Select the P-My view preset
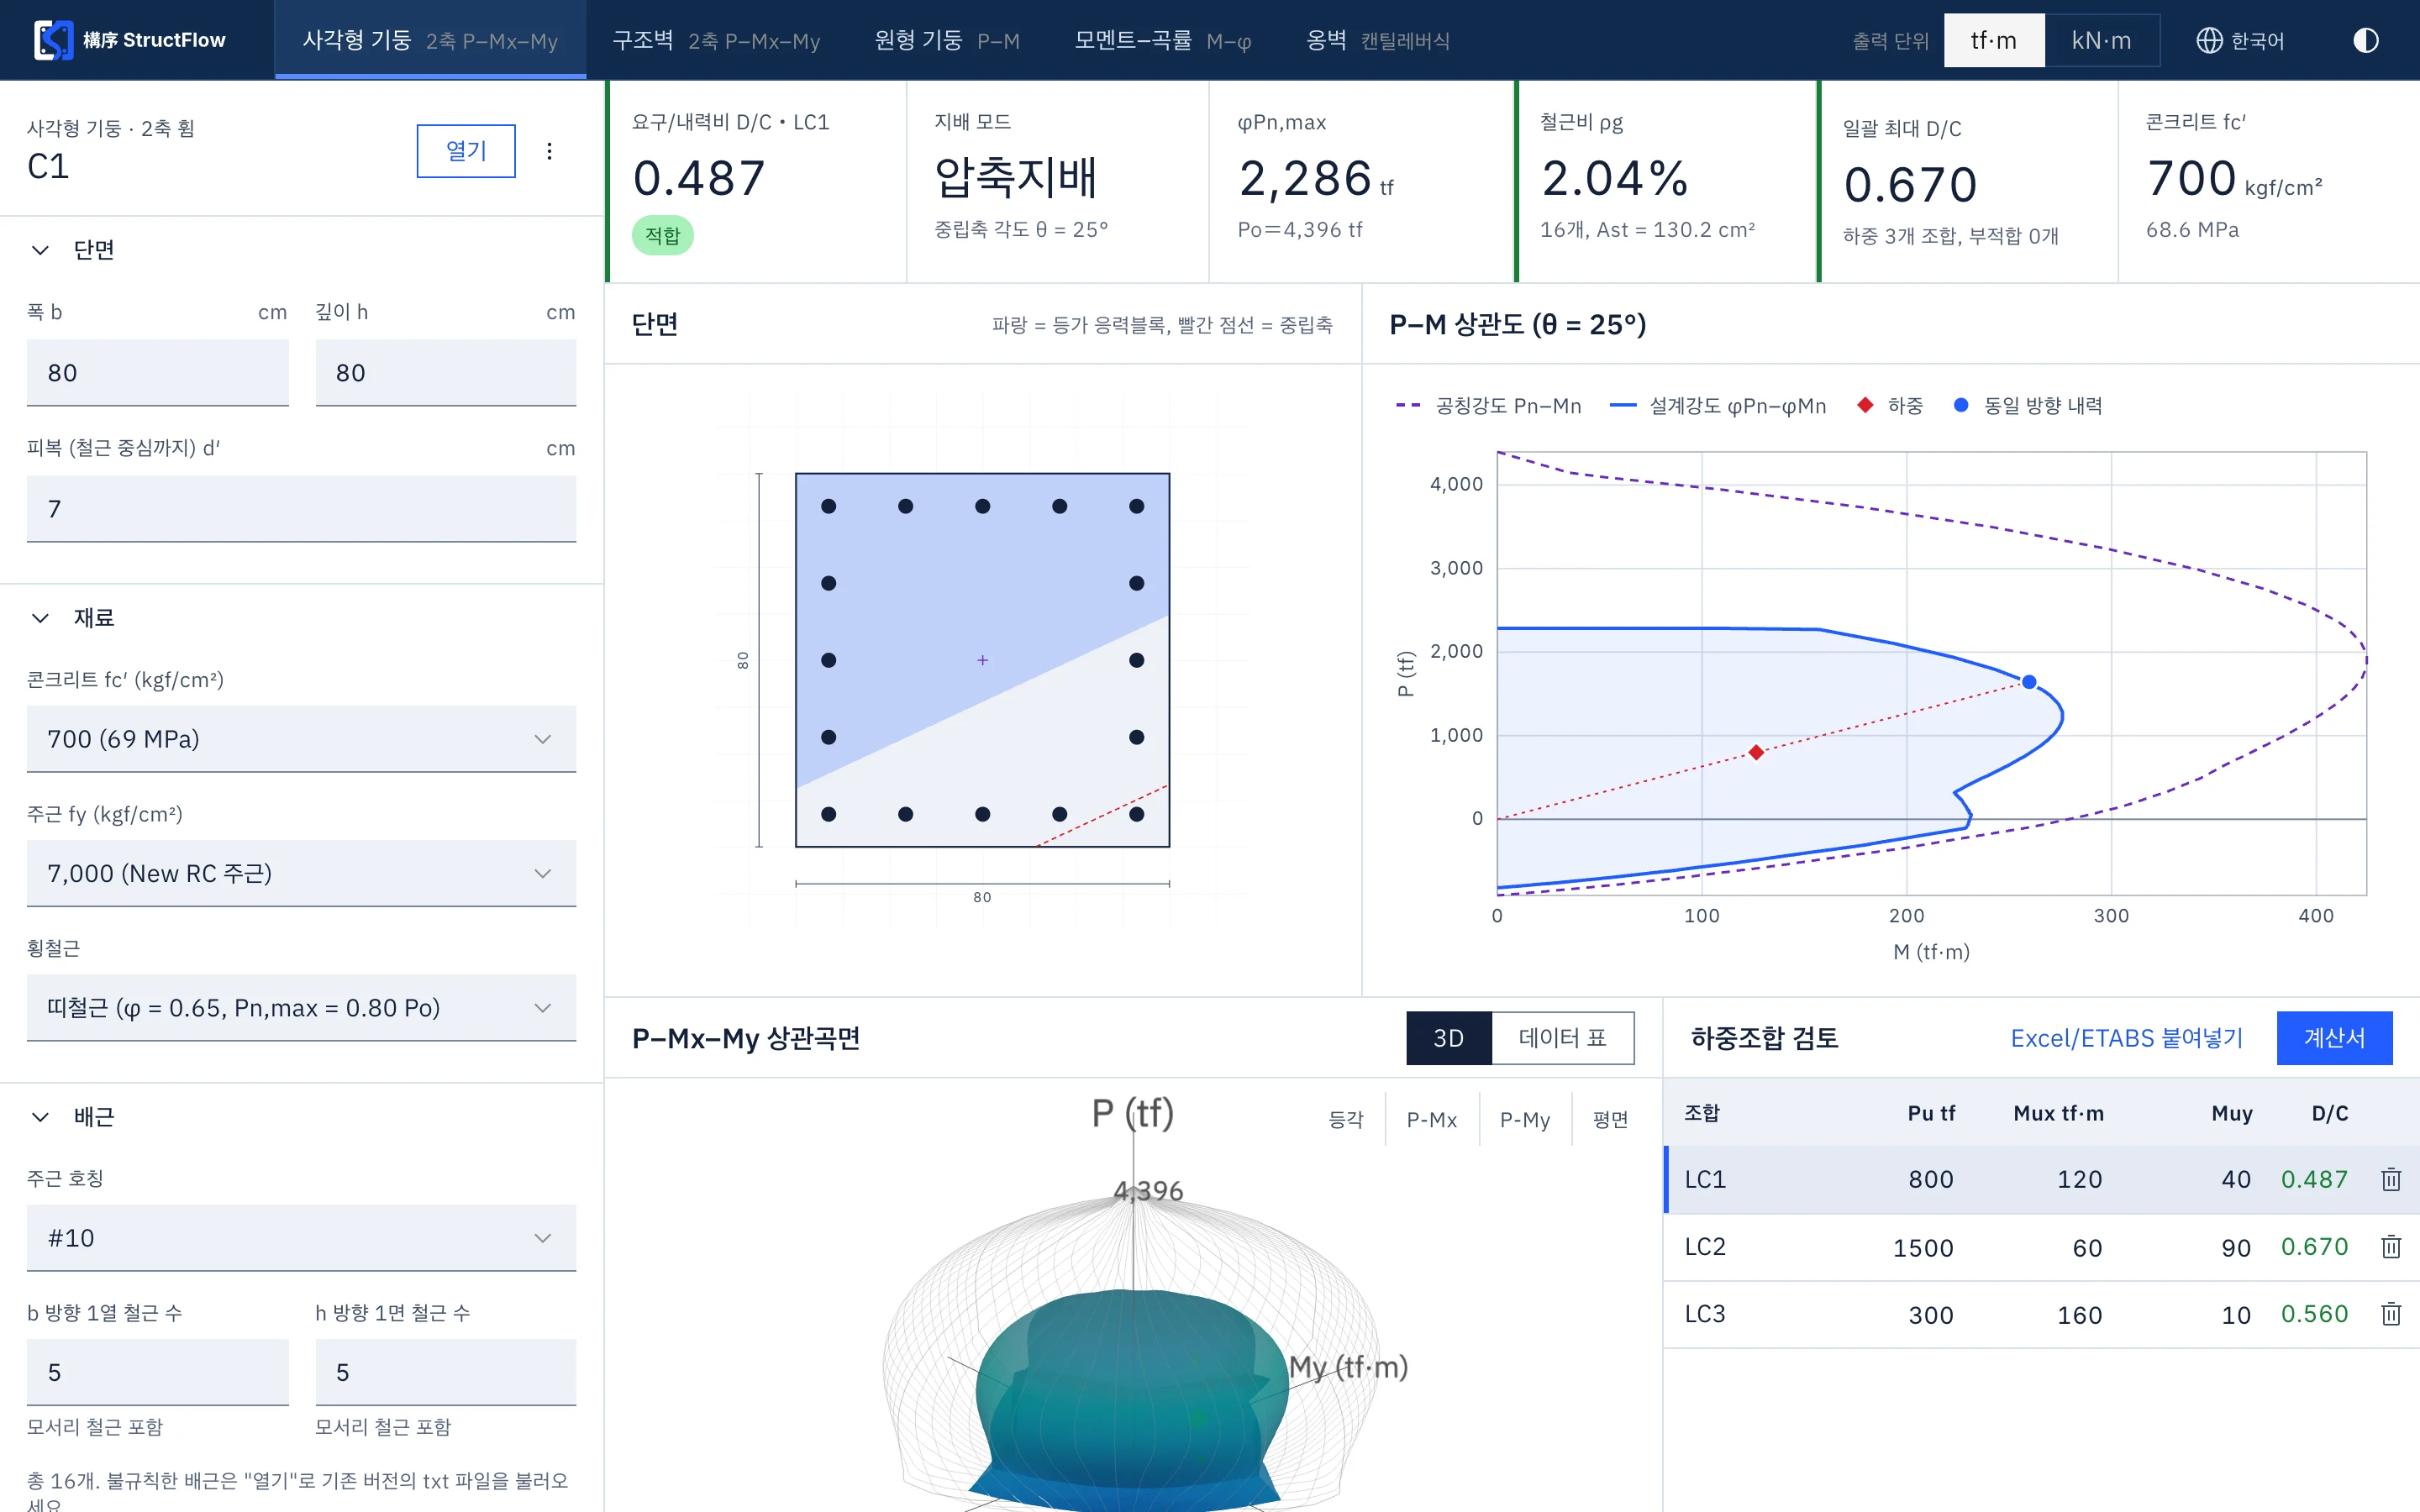 click(1525, 1119)
